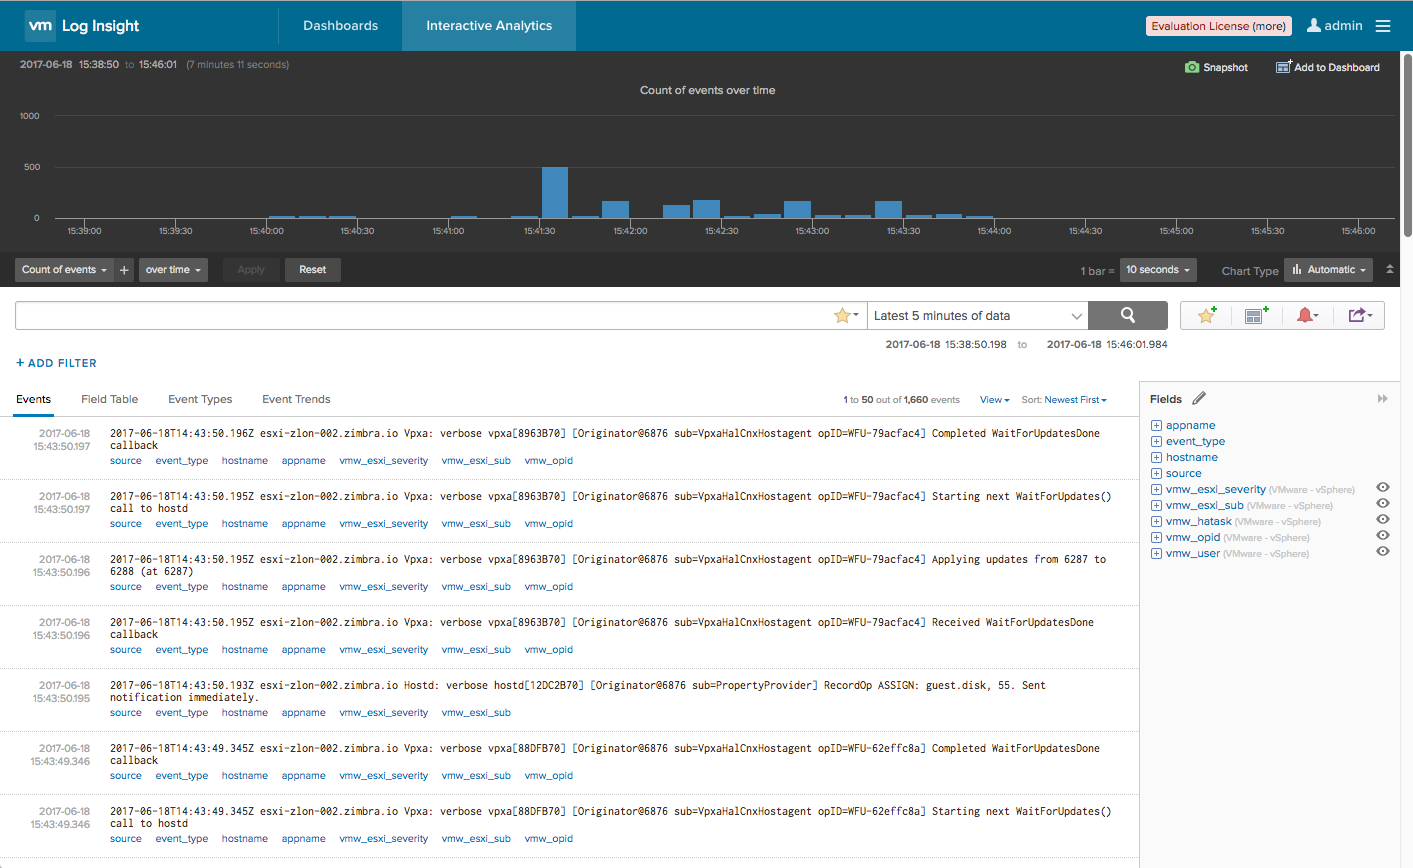
Task: Open the View dropdown
Action: (994, 400)
